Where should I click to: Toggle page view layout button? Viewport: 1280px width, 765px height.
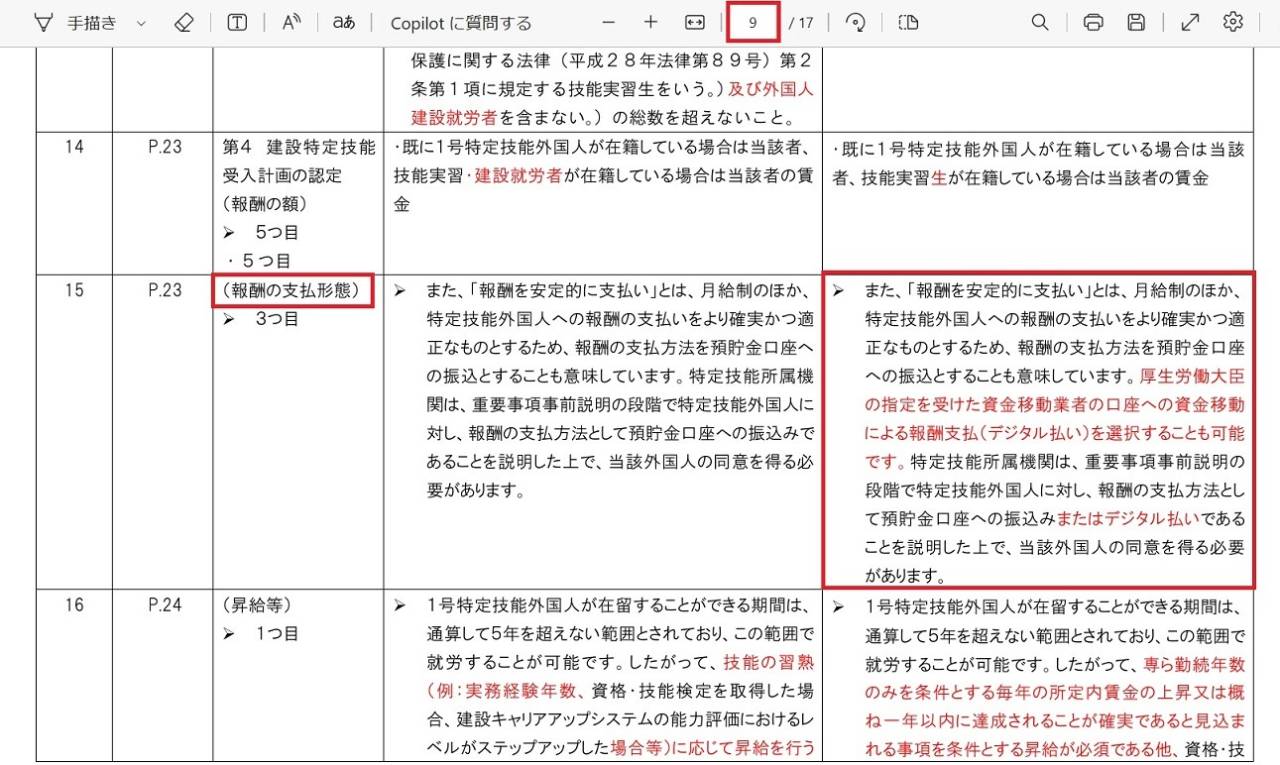pyautogui.click(x=908, y=23)
